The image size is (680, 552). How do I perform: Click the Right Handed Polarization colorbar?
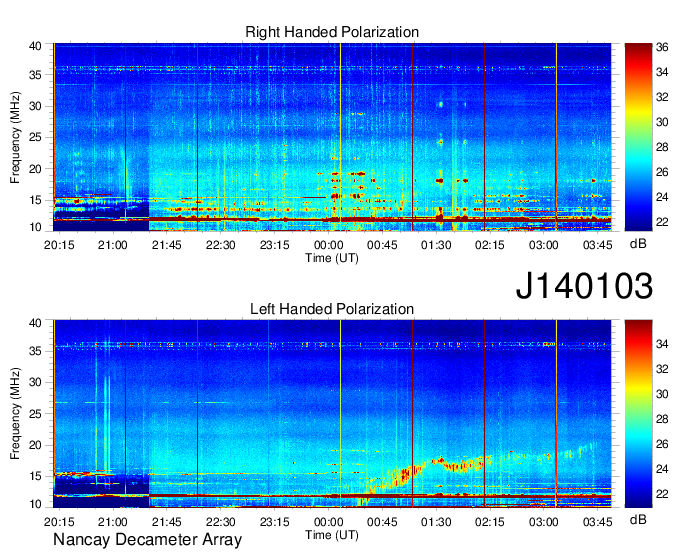(x=638, y=137)
